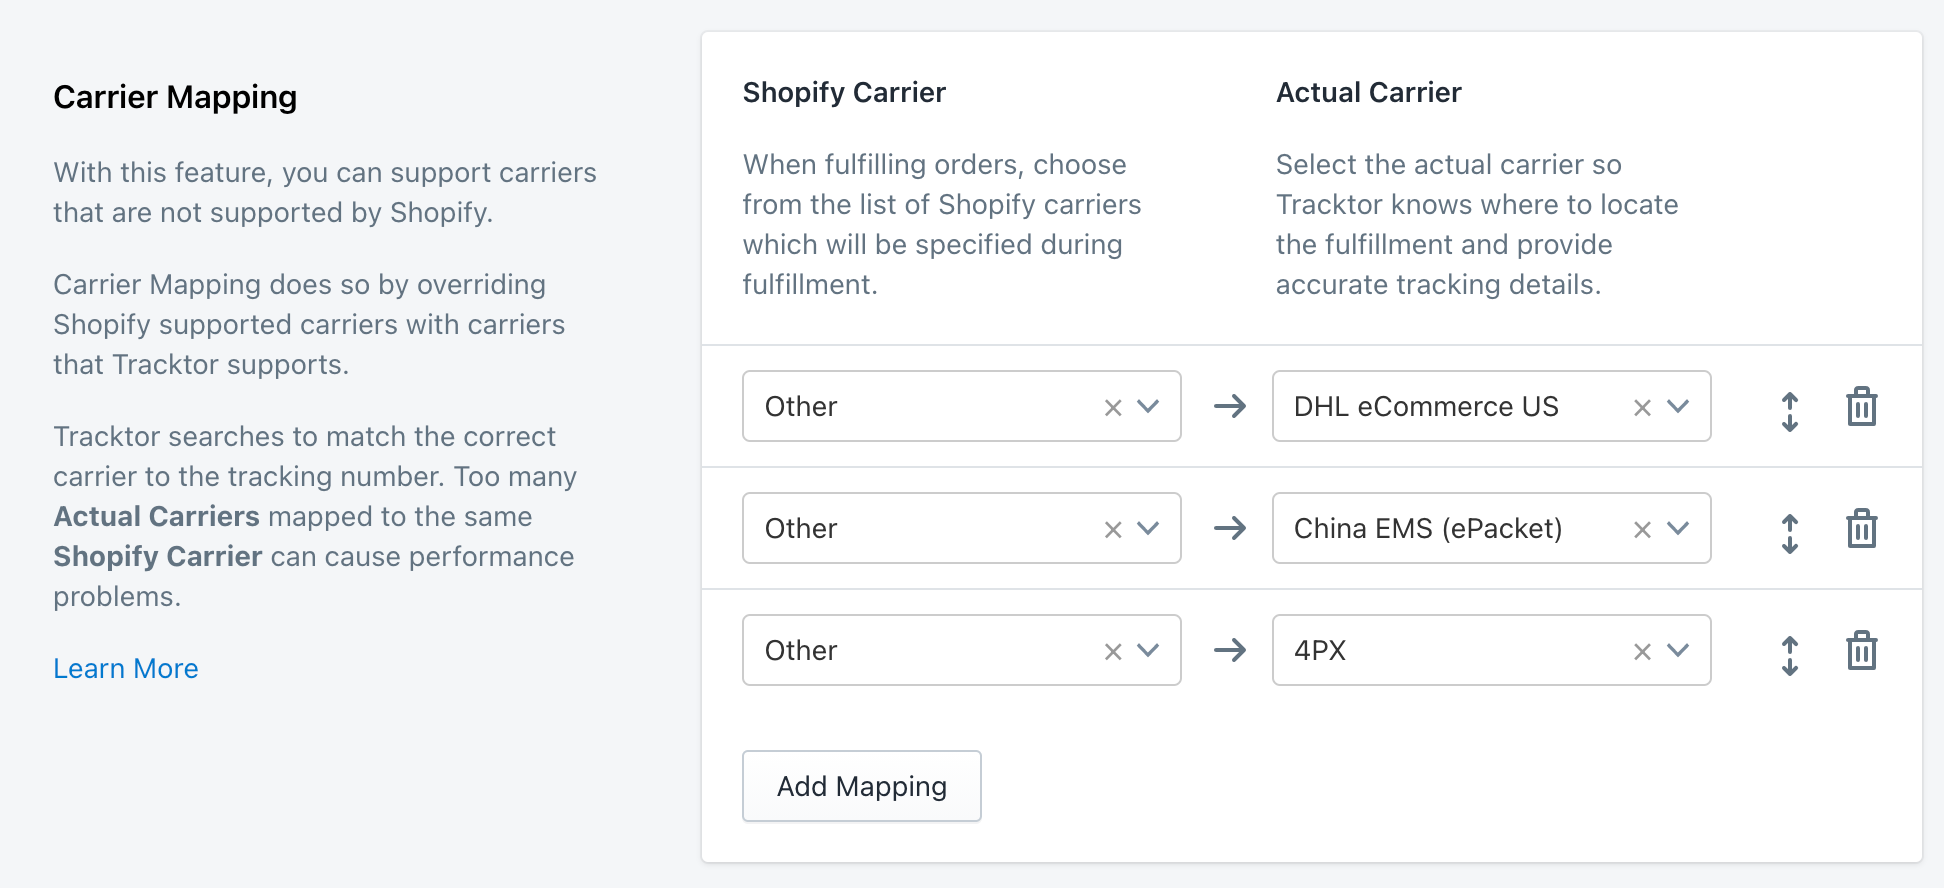Click the Add Mapping button
The width and height of the screenshot is (1944, 888).
click(x=861, y=786)
